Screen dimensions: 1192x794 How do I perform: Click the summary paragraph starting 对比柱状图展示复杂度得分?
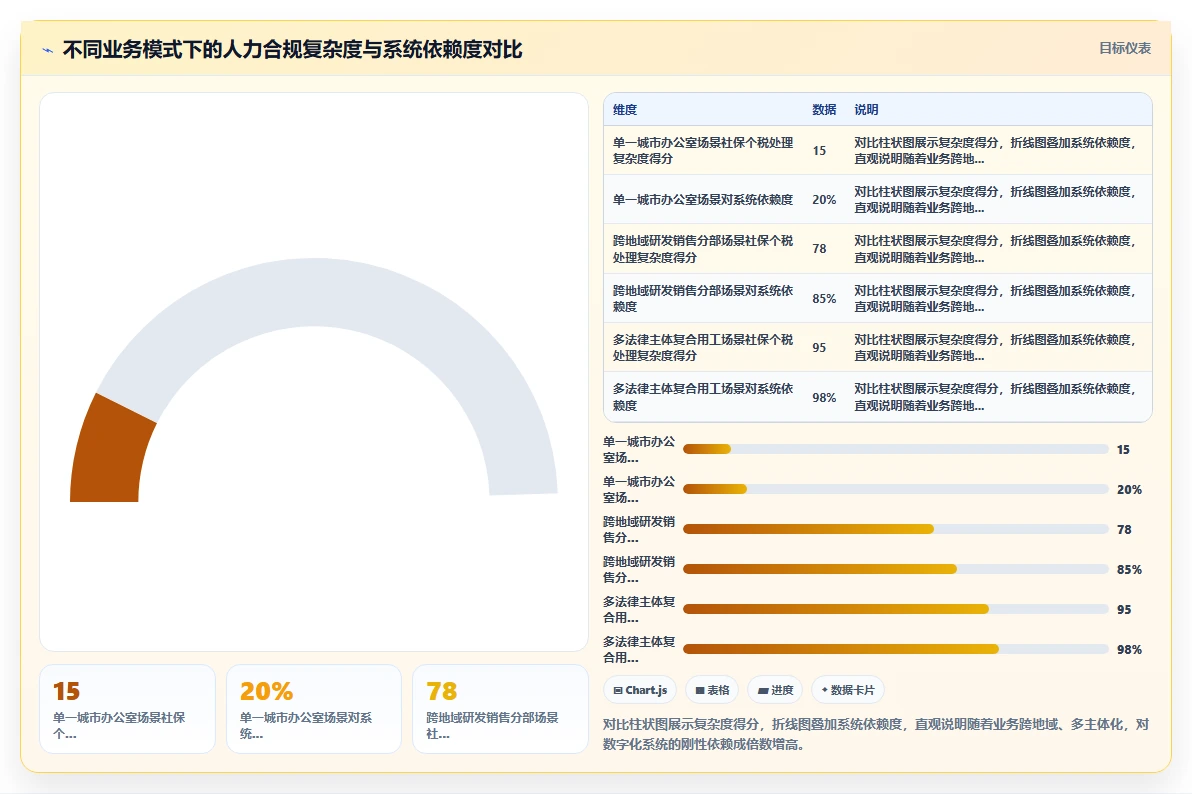876,734
